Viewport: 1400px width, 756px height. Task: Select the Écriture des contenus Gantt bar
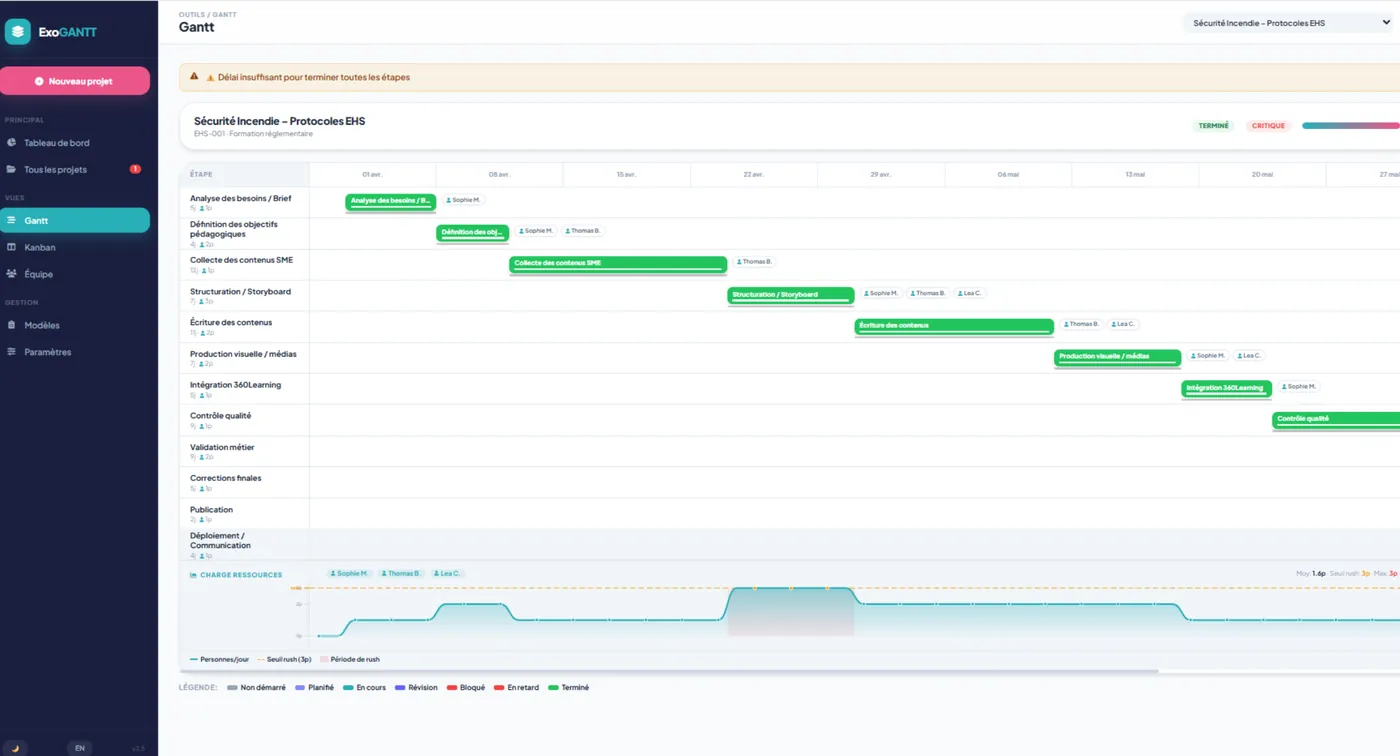point(954,326)
